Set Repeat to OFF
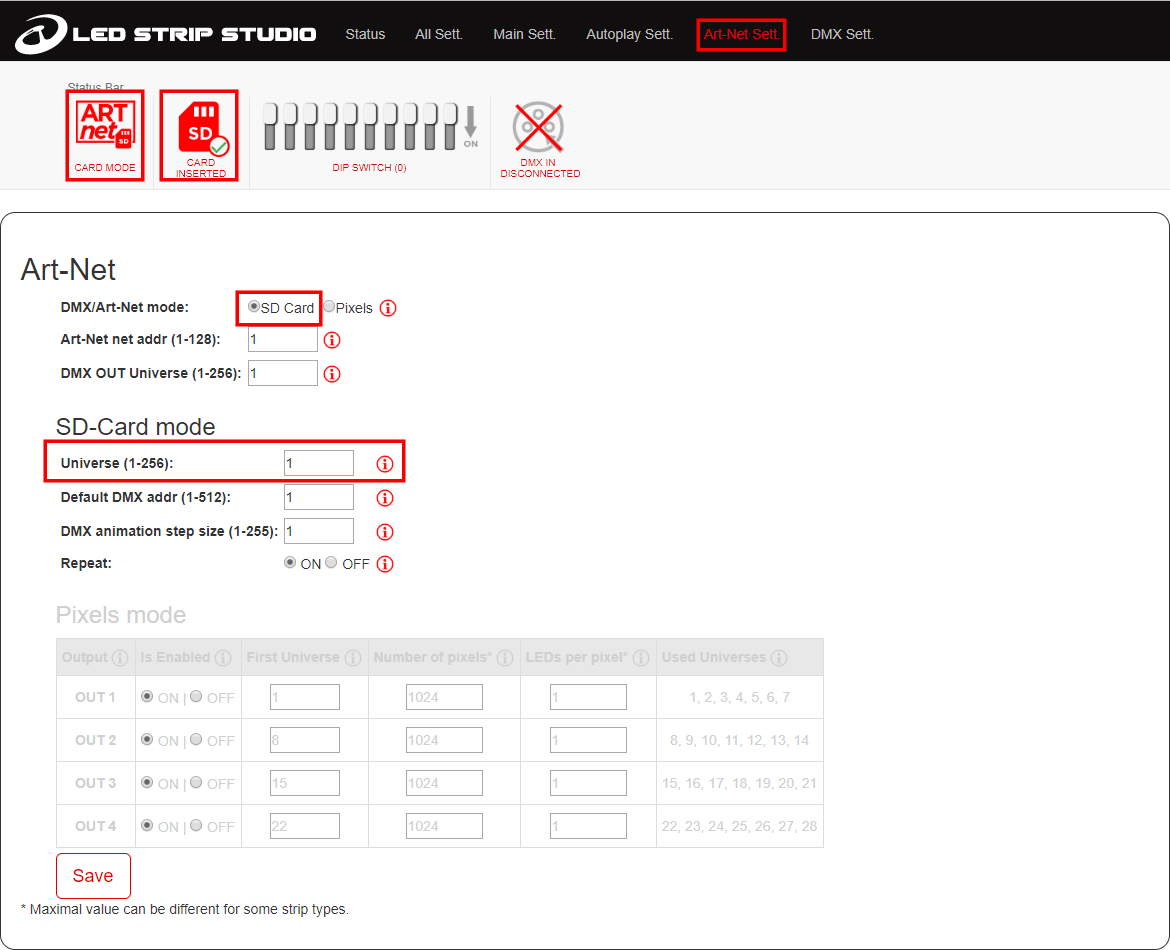The image size is (1170, 950). pos(331,563)
